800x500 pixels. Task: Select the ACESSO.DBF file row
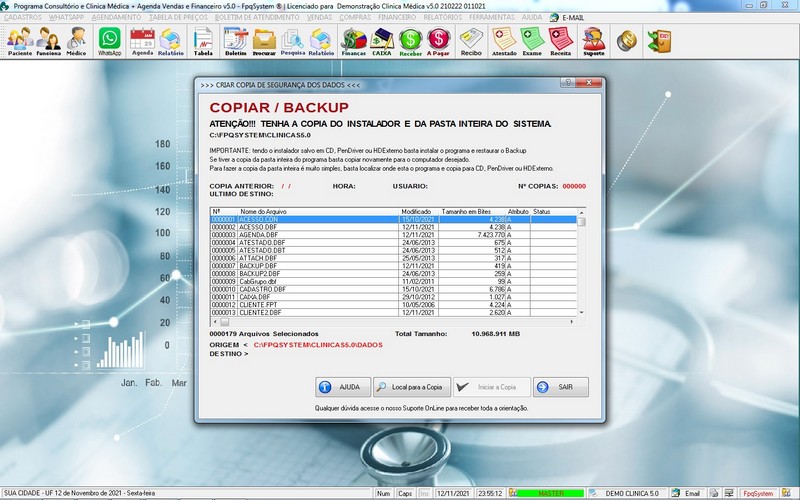pyautogui.click(x=393, y=227)
